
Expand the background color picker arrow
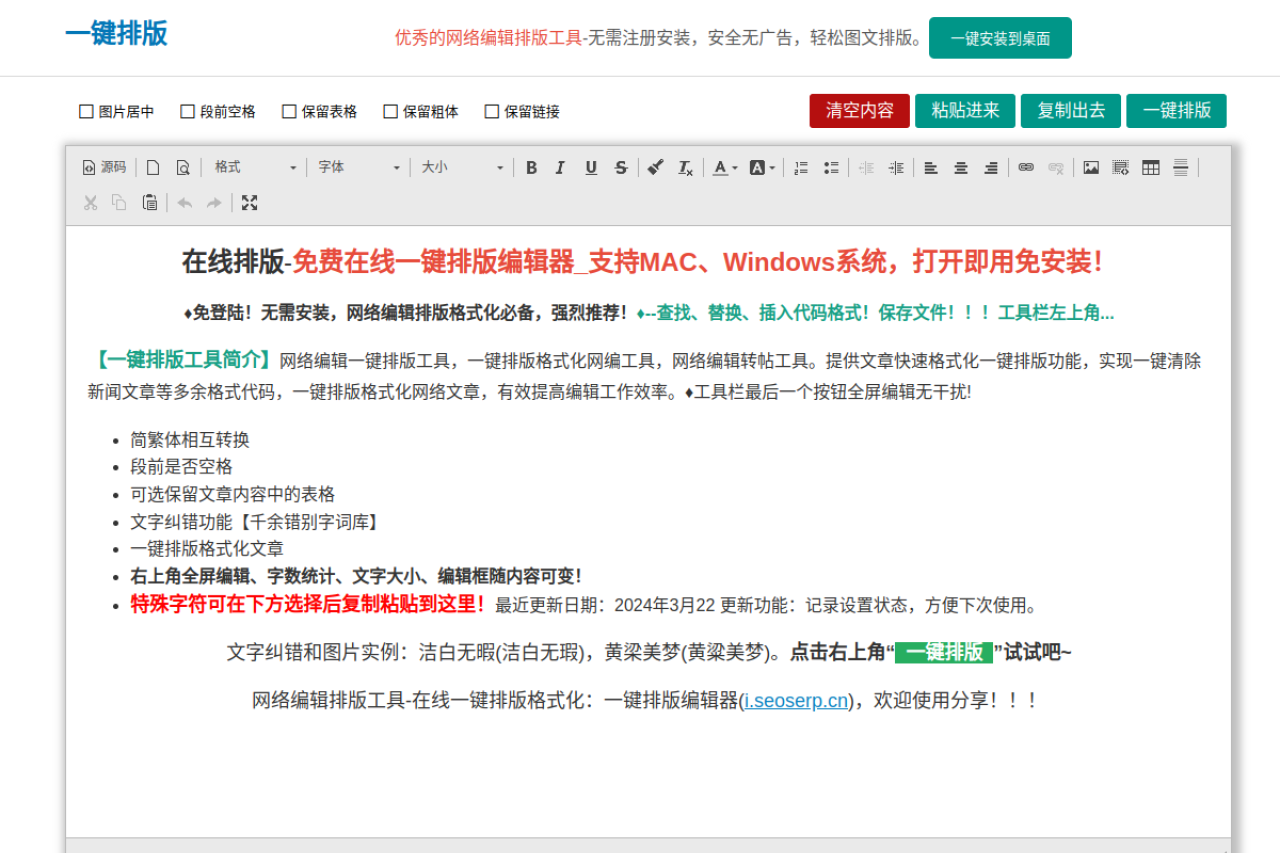pyautogui.click(x=772, y=168)
